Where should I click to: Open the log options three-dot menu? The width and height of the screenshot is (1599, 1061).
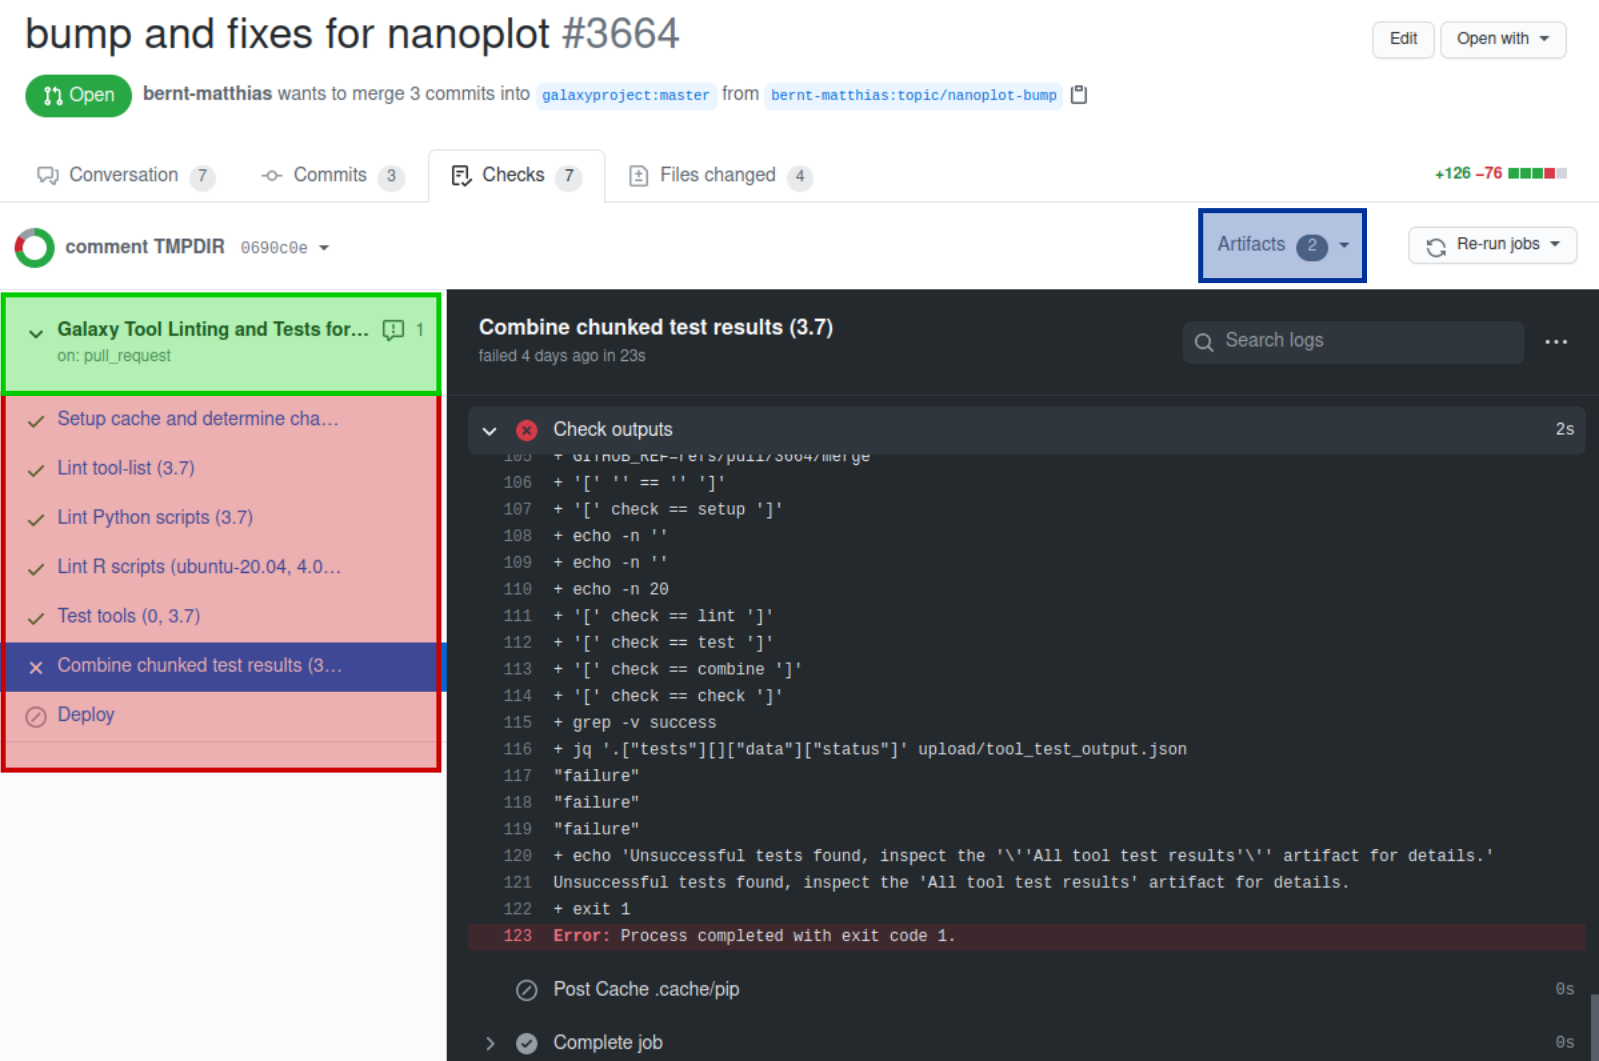point(1556,342)
